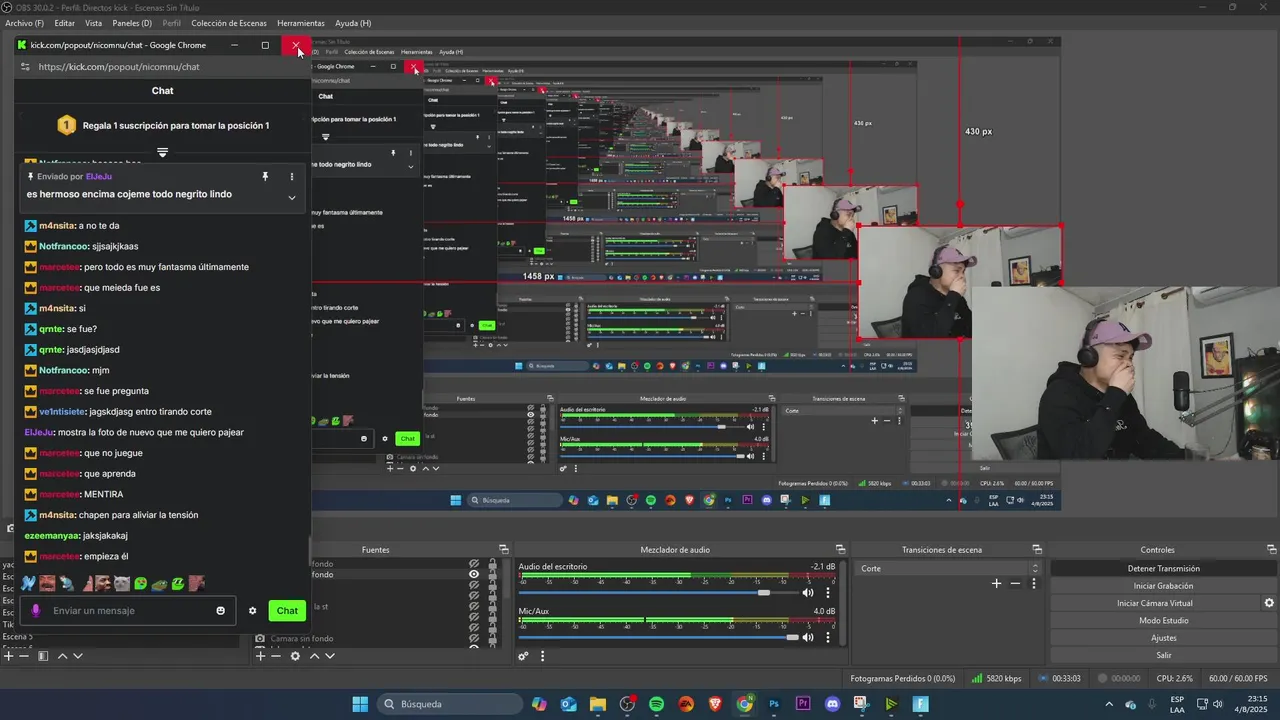This screenshot has width=1280, height=720.
Task: Open source properties gear in Fuentes toolbar
Action: 295,656
